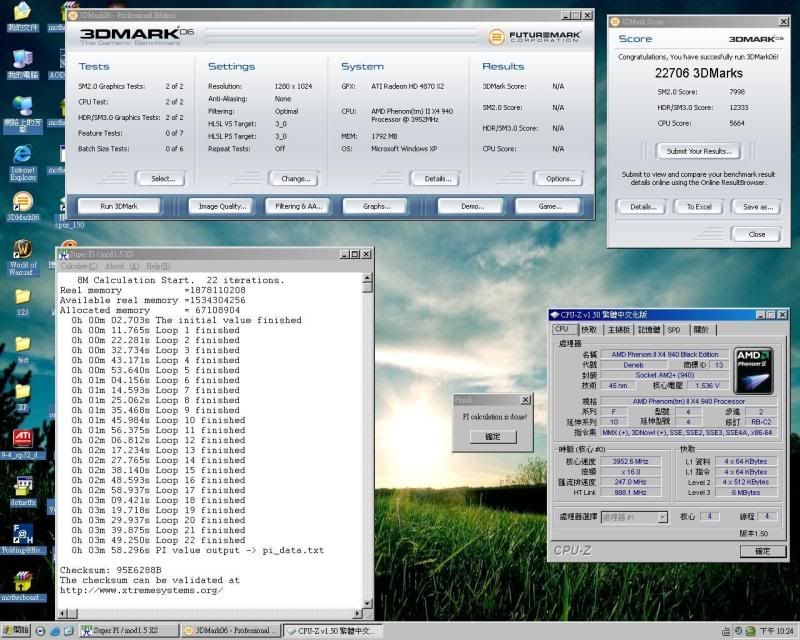Viewport: 800px width, 640px height.
Task: Click the Demo... button in 3DMark06
Action: (x=471, y=206)
